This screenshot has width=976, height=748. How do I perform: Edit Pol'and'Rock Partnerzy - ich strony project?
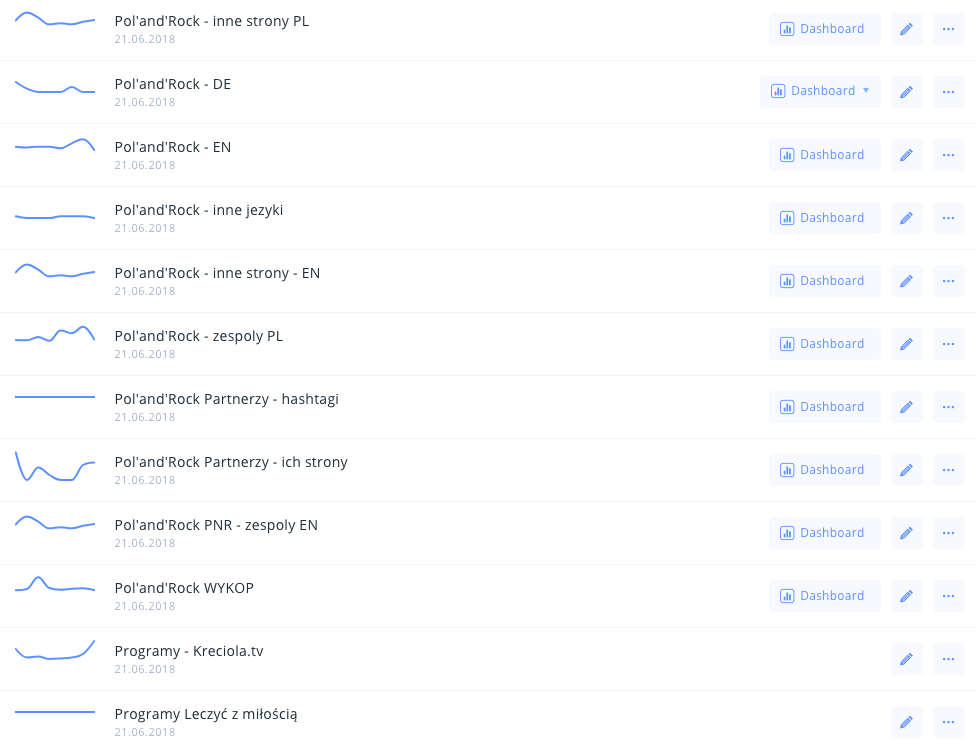(x=906, y=470)
